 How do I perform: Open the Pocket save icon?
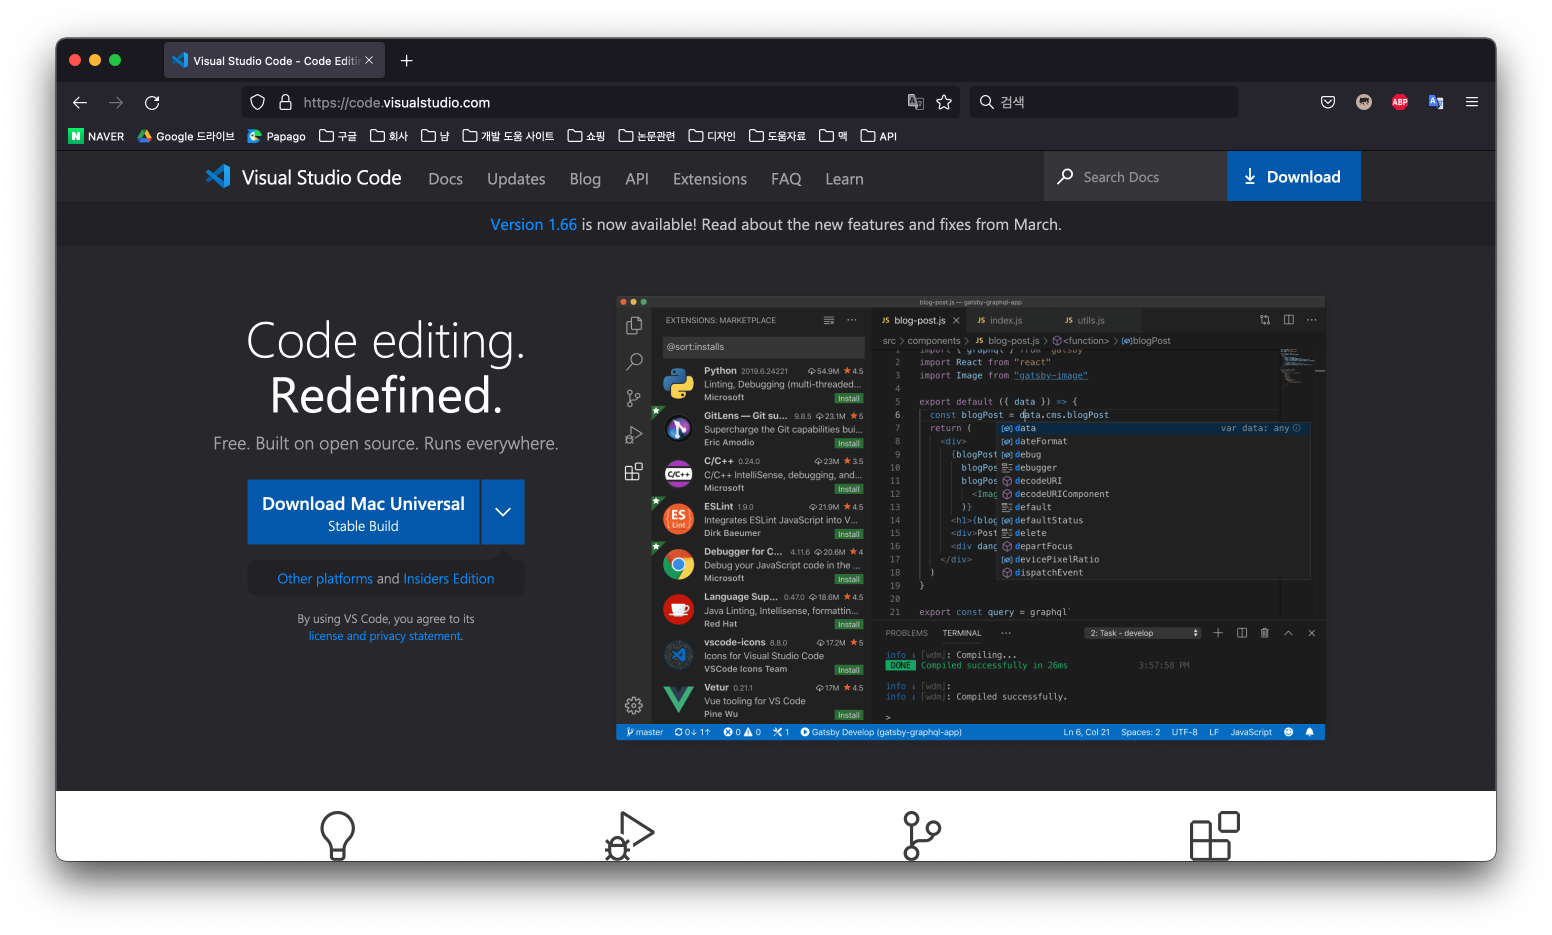point(1328,102)
